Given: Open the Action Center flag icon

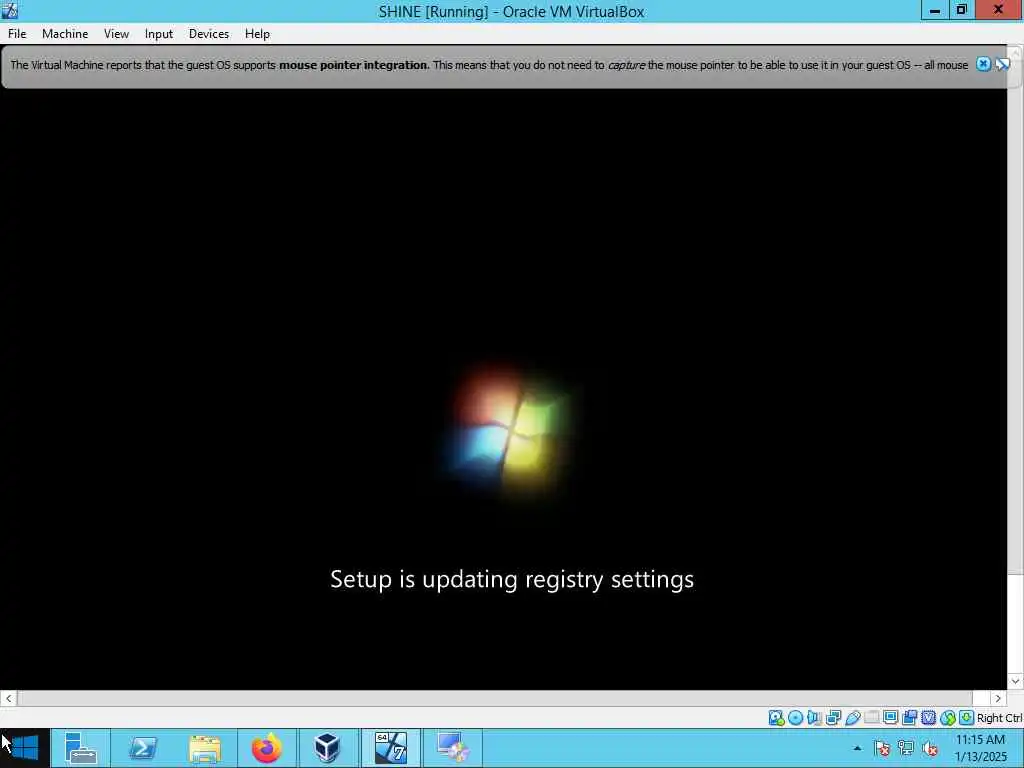Looking at the screenshot, I should [x=882, y=748].
